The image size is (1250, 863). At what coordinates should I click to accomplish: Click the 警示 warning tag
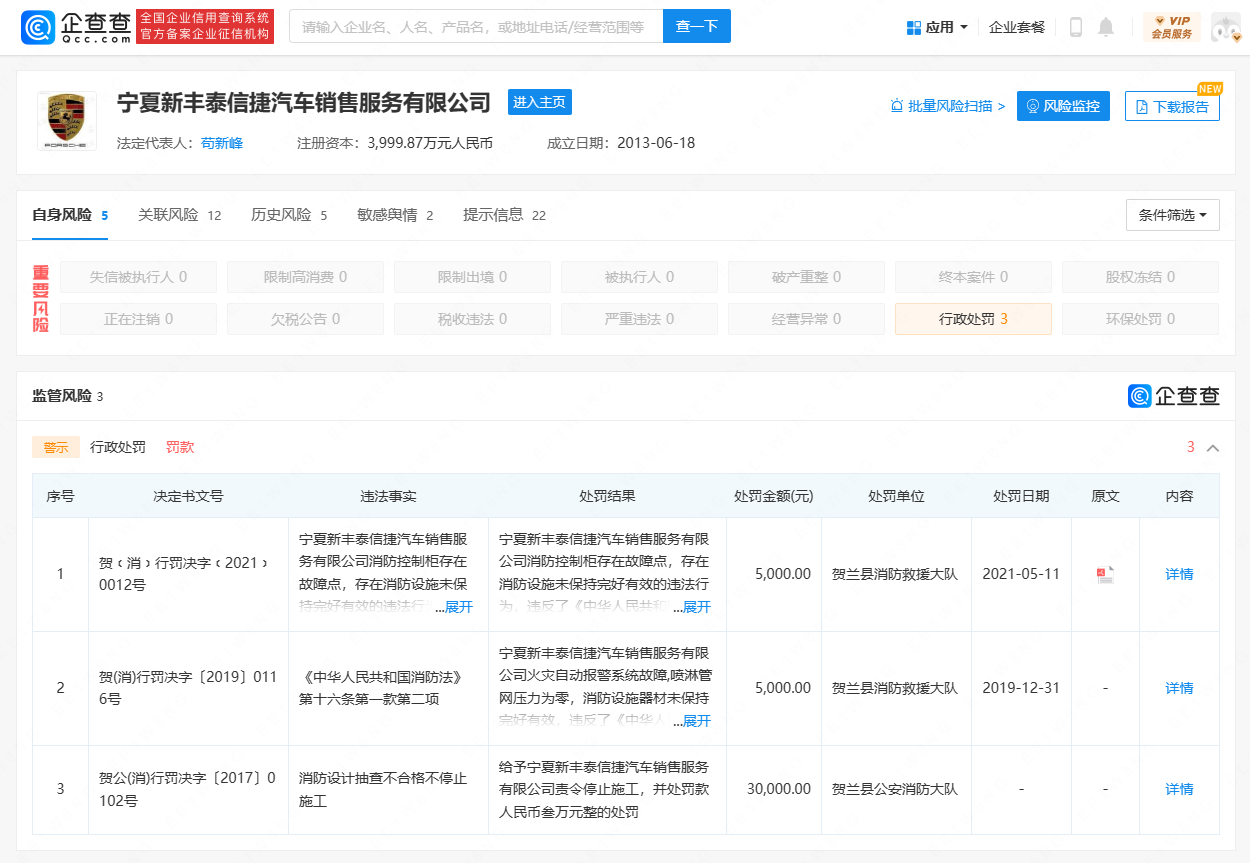[x=56, y=447]
